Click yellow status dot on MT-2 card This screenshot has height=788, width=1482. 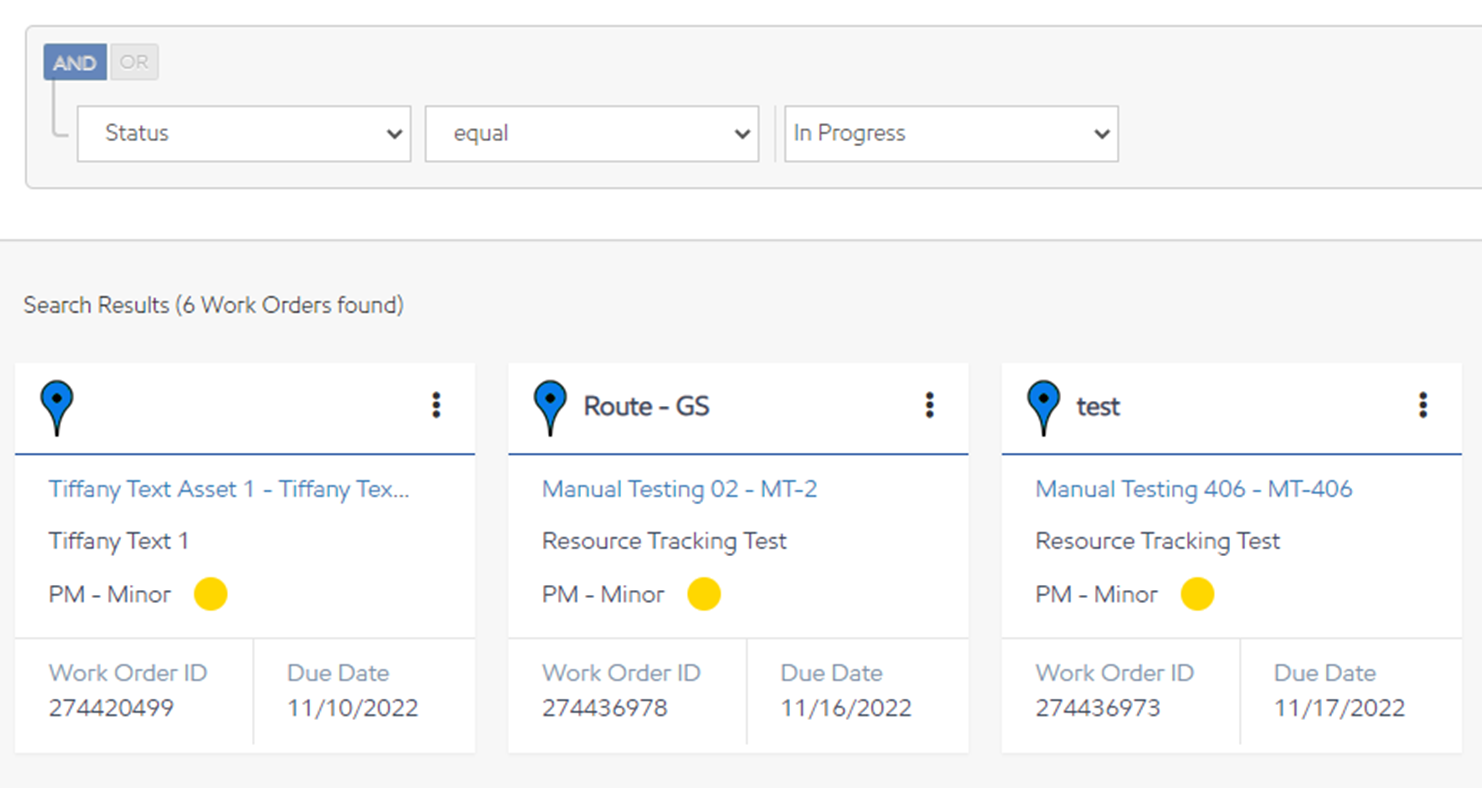(x=704, y=594)
